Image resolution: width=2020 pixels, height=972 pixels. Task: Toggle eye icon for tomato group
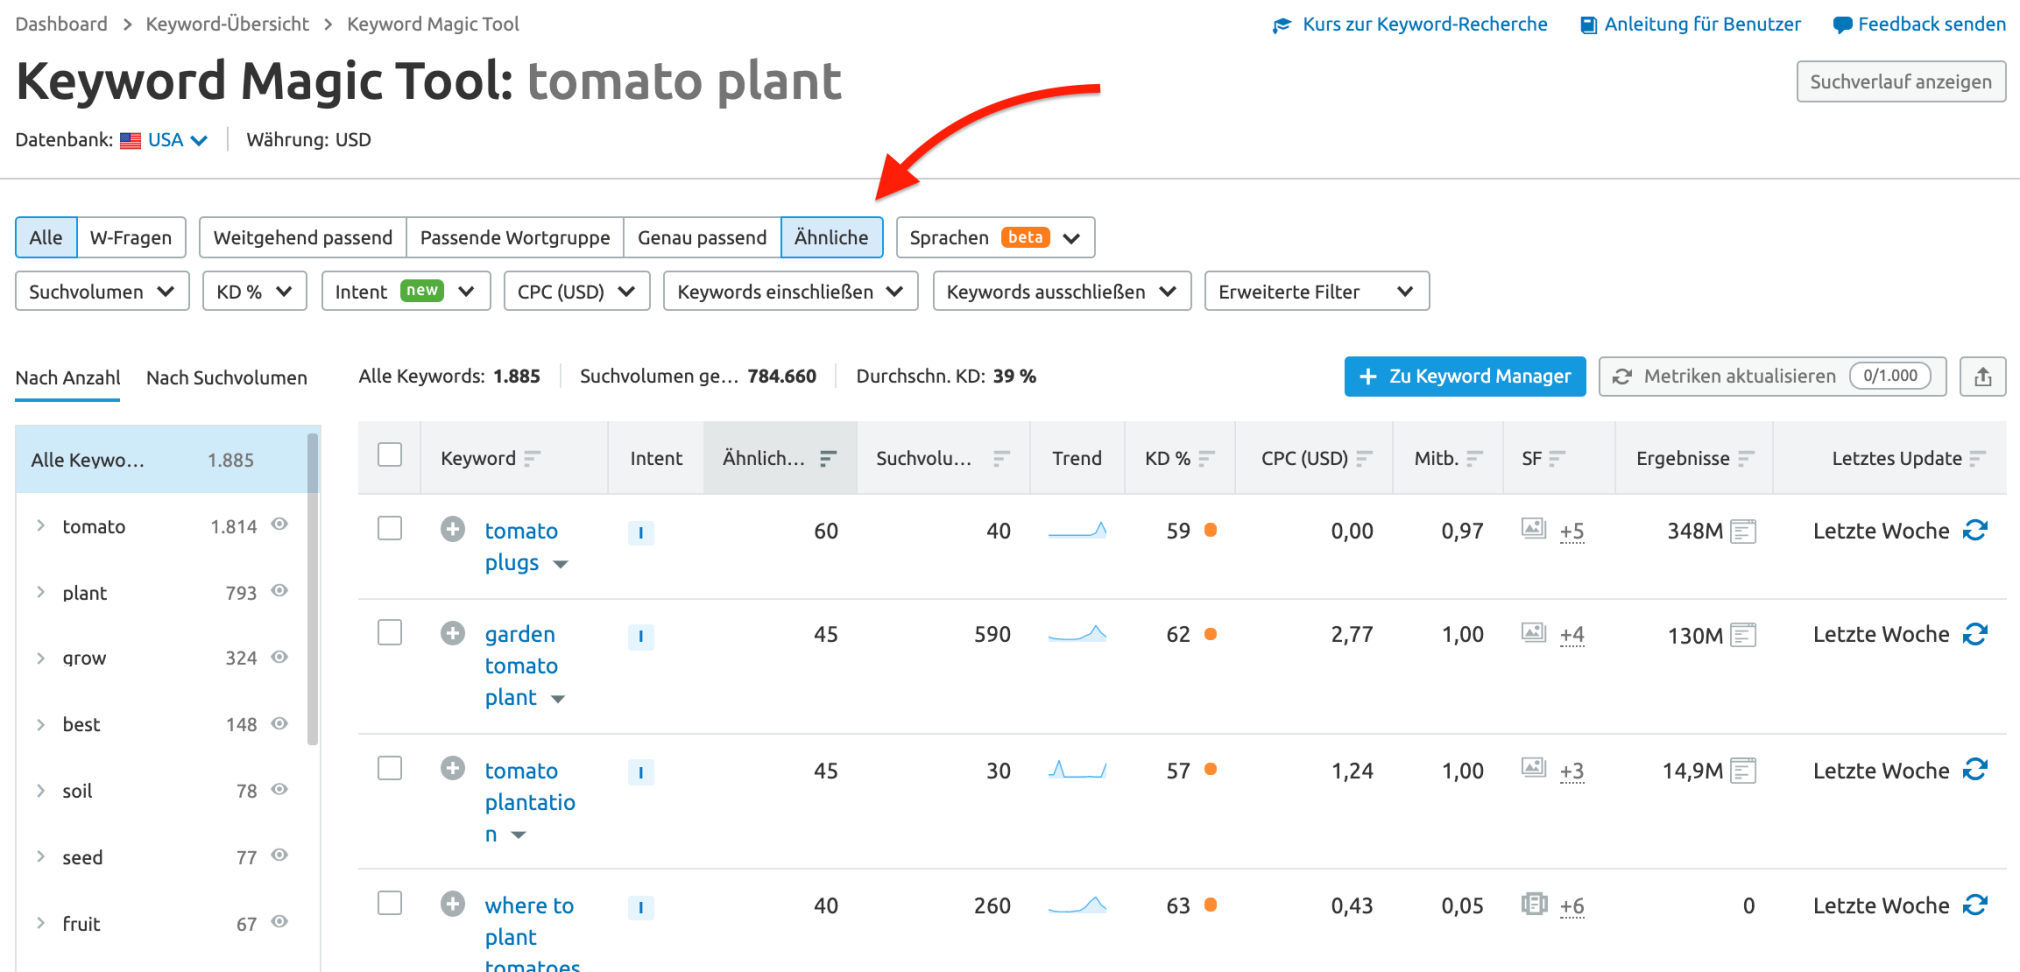click(x=280, y=524)
